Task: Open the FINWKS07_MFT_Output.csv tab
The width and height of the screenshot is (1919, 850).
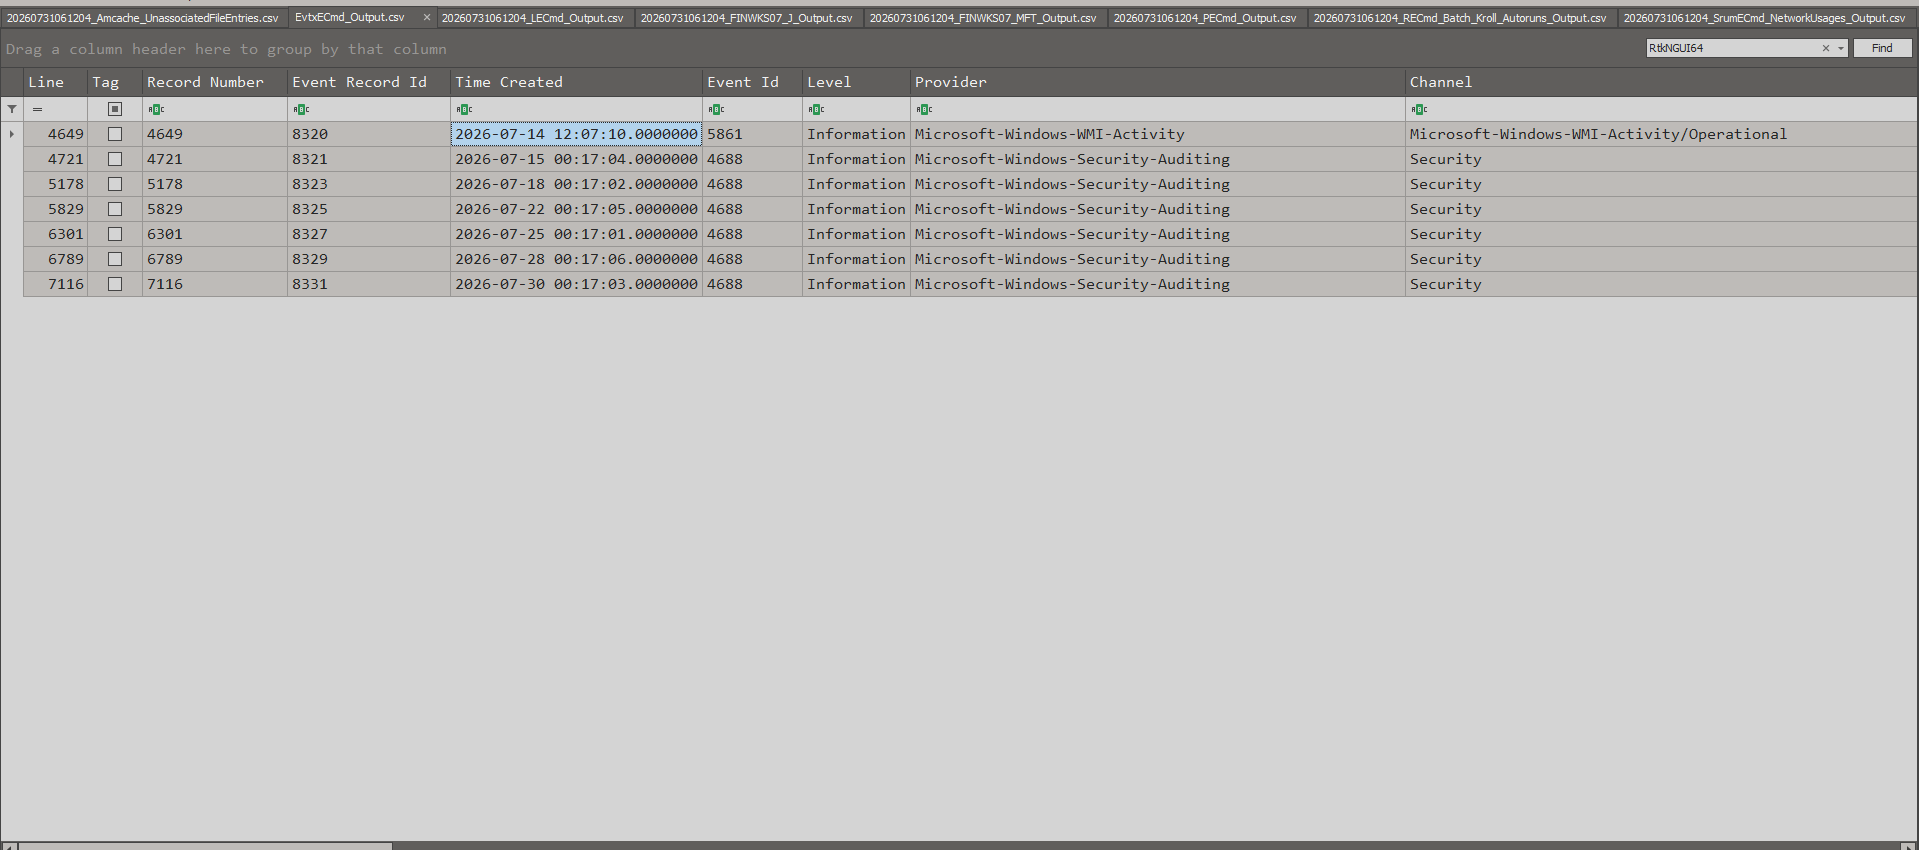Action: click(983, 18)
